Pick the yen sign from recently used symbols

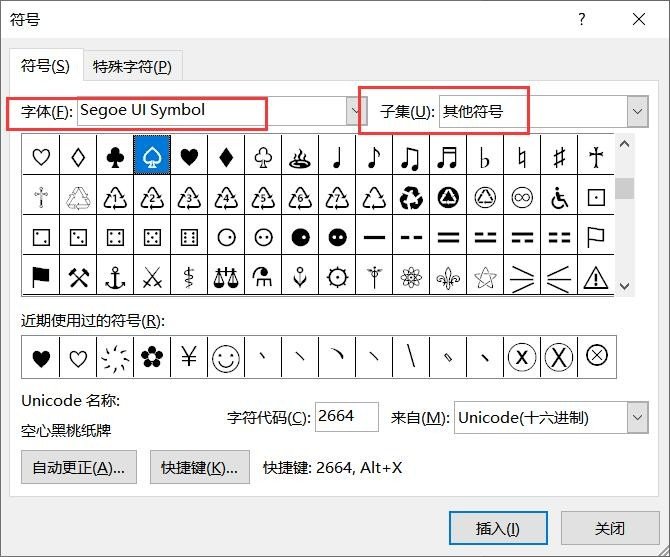189,357
